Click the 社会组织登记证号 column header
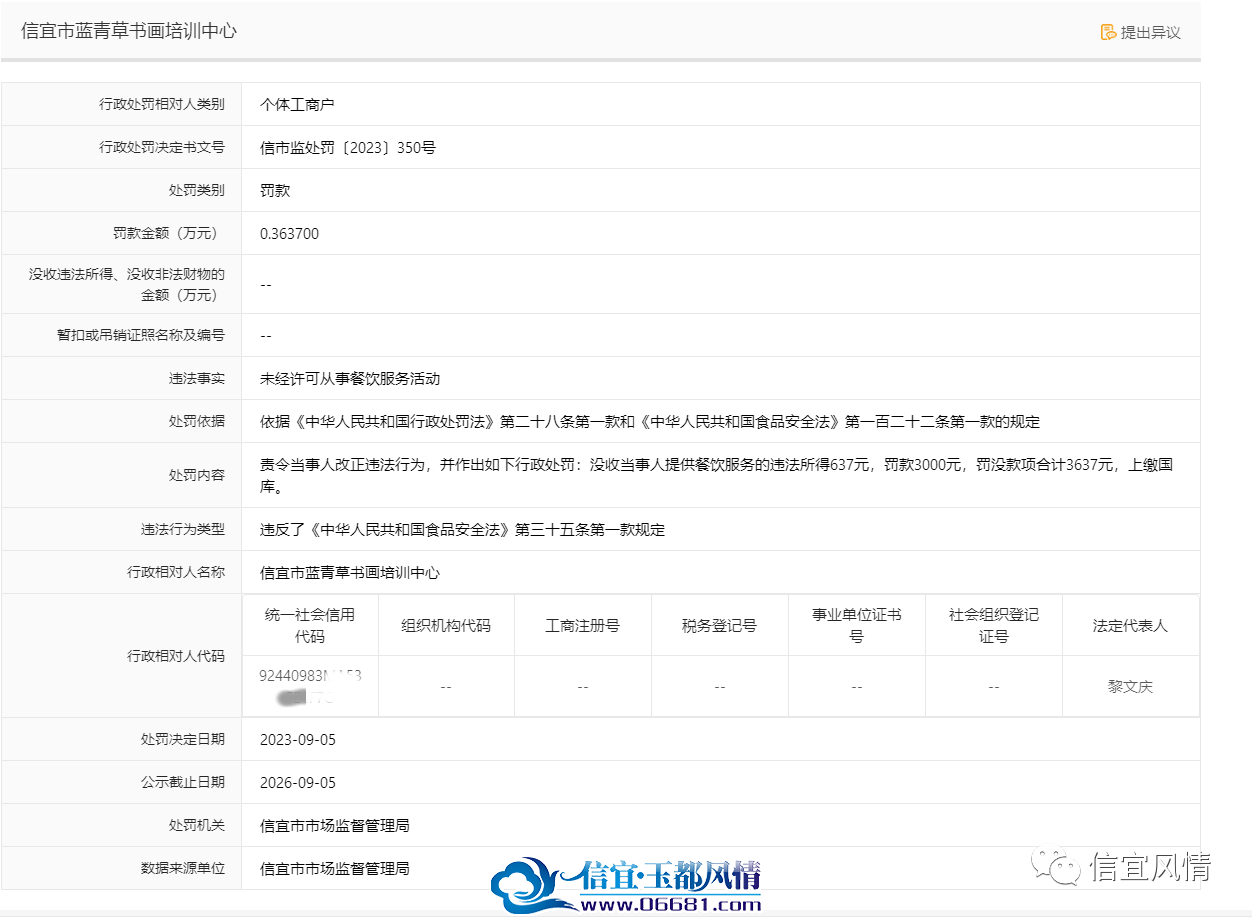The width and height of the screenshot is (1252, 922). click(x=994, y=625)
